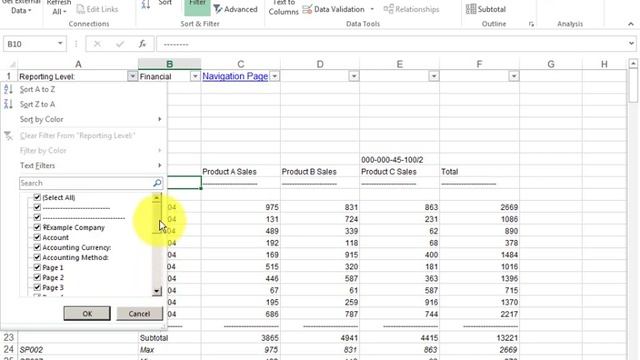Click the Relationships icon
The height and width of the screenshot is (360, 640).
pyautogui.click(x=388, y=9)
